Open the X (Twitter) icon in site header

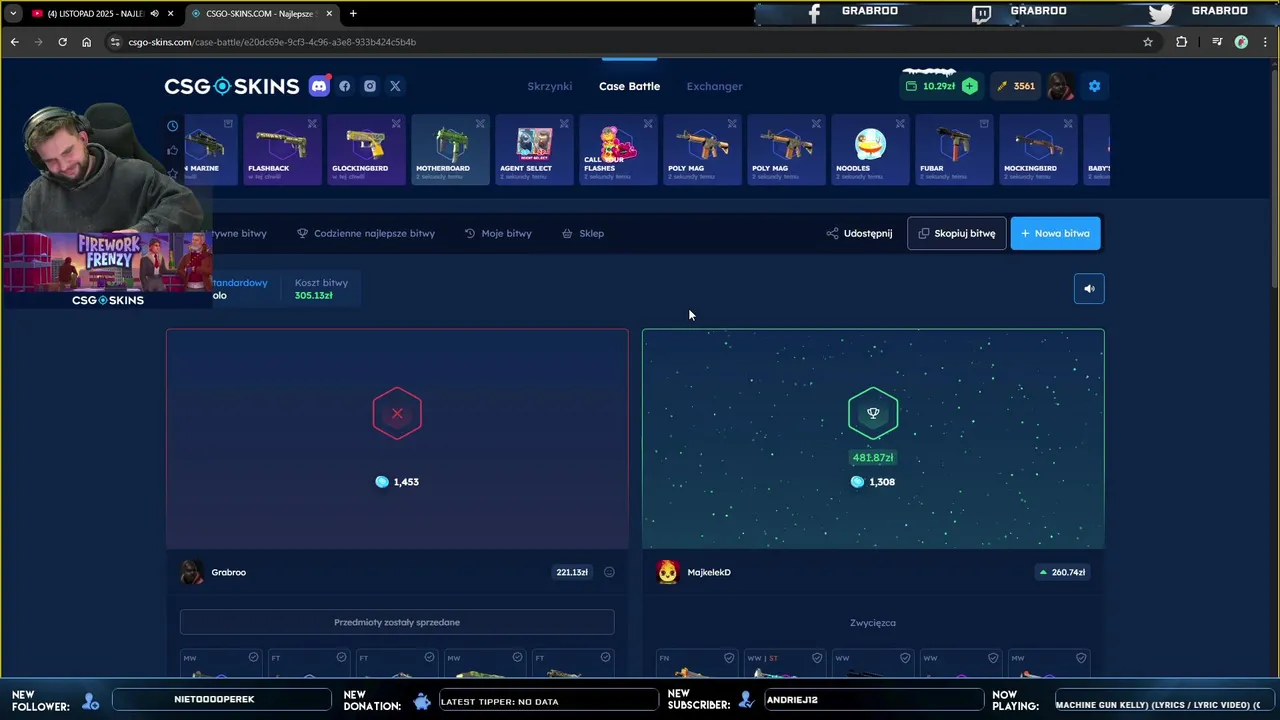(x=395, y=86)
